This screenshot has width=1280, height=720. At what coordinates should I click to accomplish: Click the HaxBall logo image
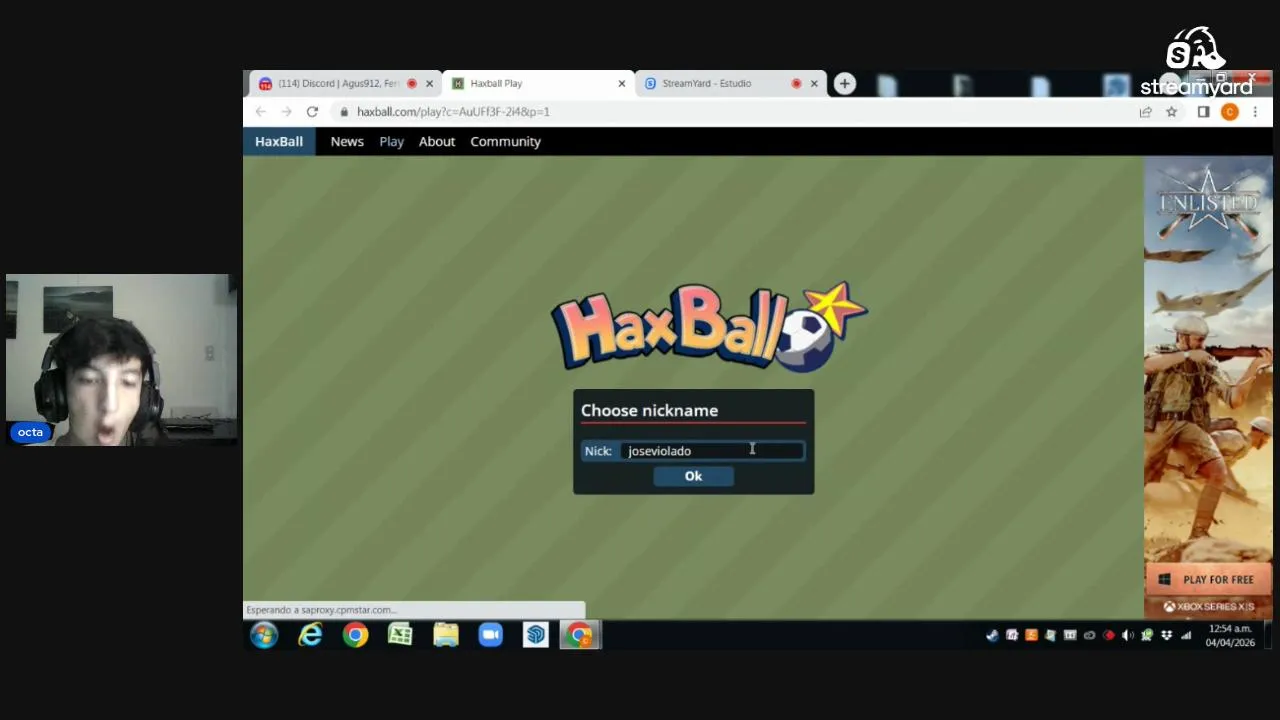[709, 327]
